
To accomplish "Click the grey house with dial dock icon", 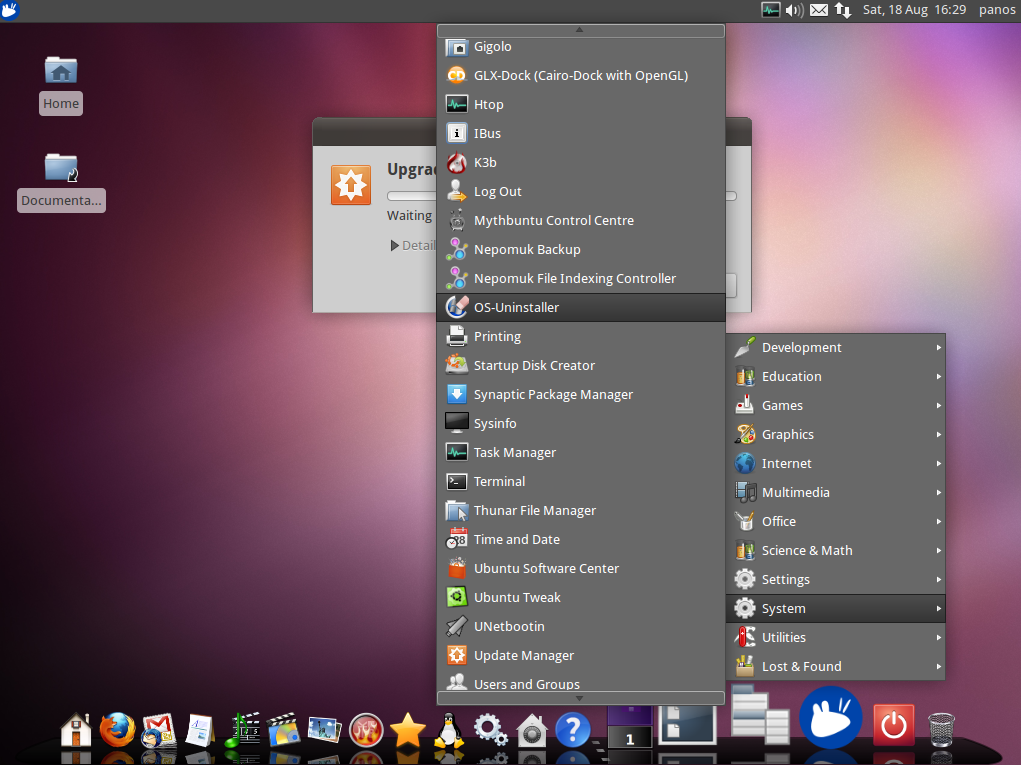I will [x=532, y=730].
